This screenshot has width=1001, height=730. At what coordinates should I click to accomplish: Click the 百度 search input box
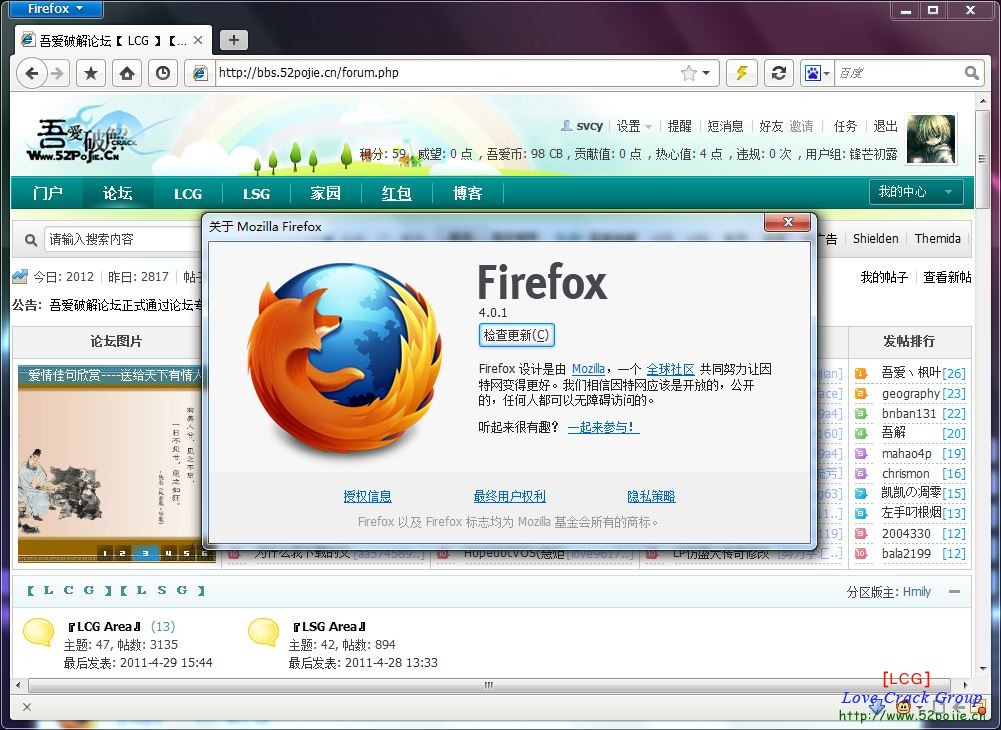point(898,73)
